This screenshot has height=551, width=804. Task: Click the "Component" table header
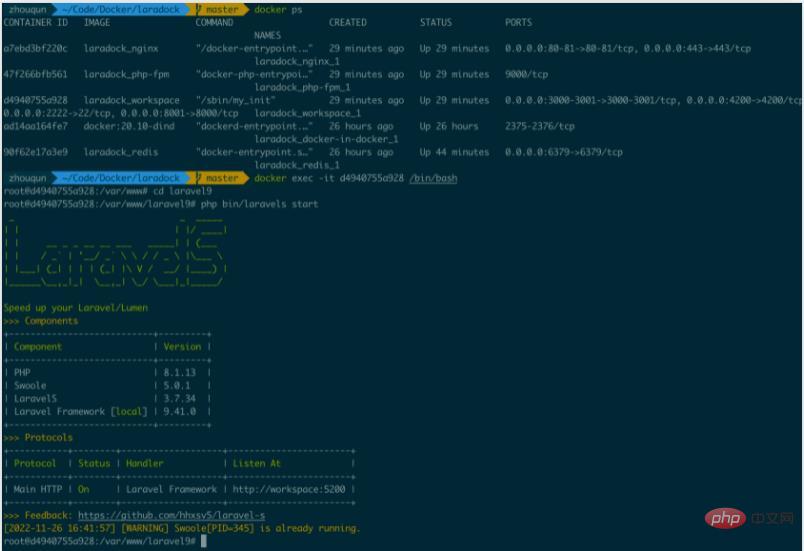tap(38, 347)
